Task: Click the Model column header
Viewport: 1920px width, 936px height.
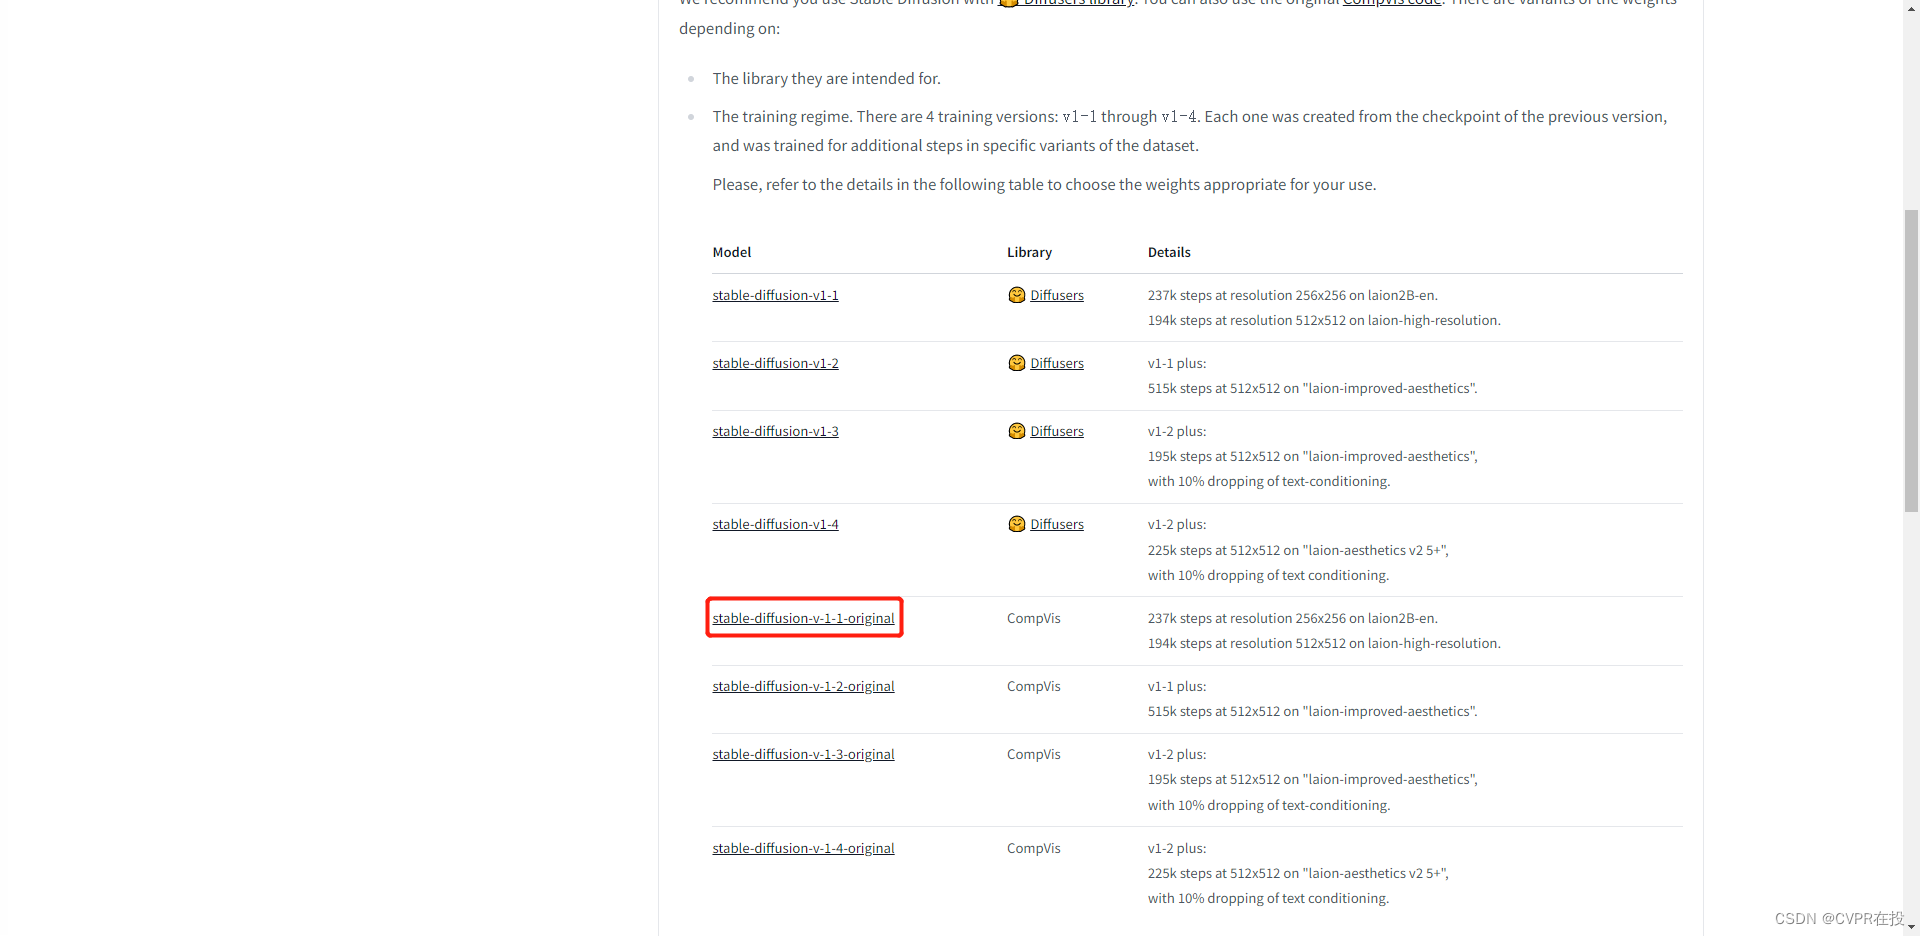Action: click(x=732, y=252)
